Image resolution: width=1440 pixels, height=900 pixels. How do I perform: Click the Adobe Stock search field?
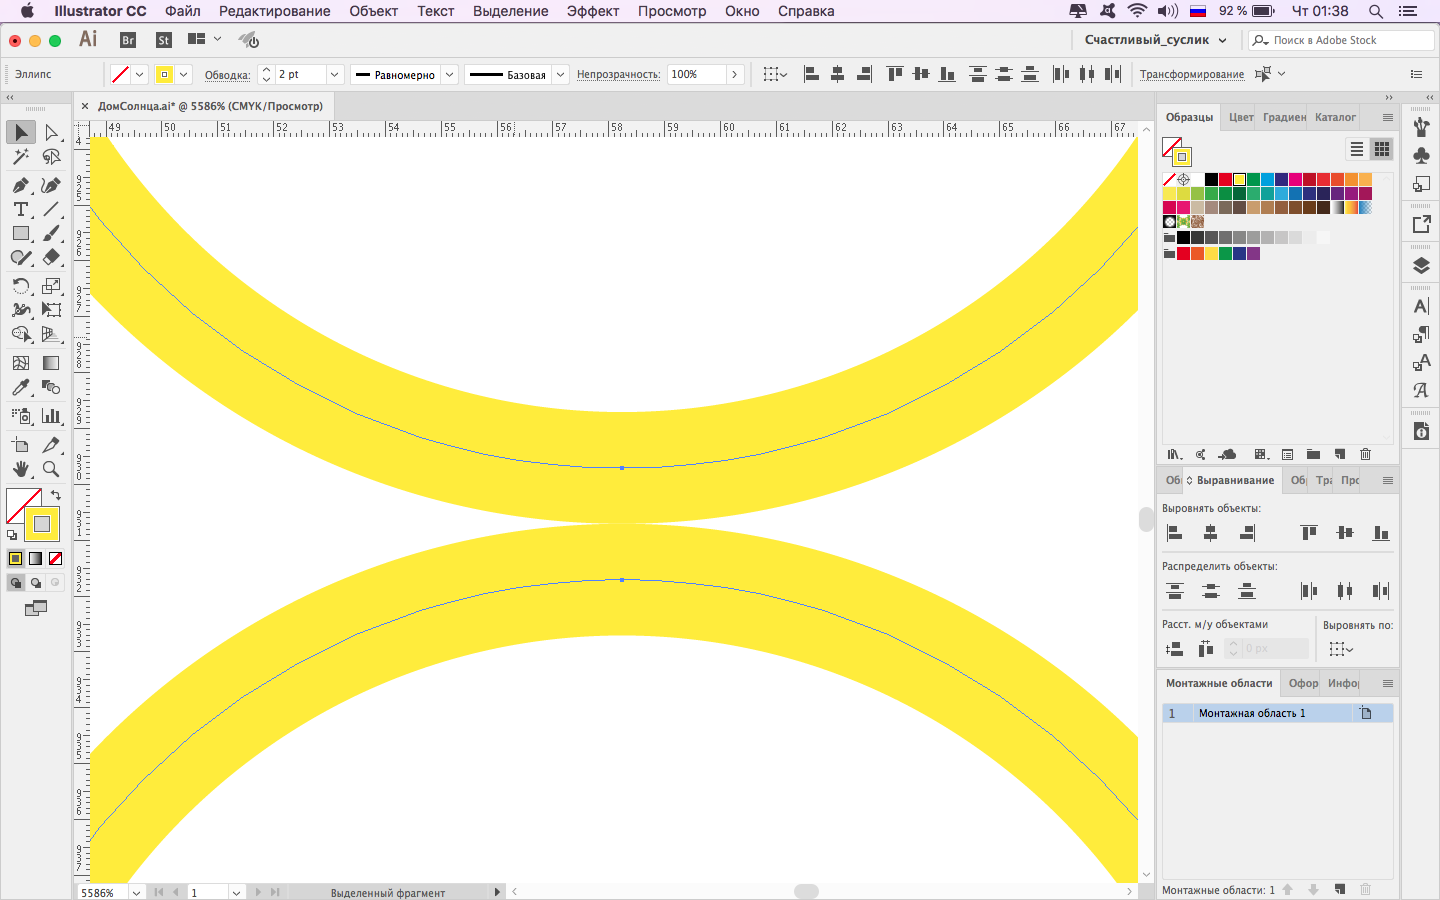(x=1346, y=40)
